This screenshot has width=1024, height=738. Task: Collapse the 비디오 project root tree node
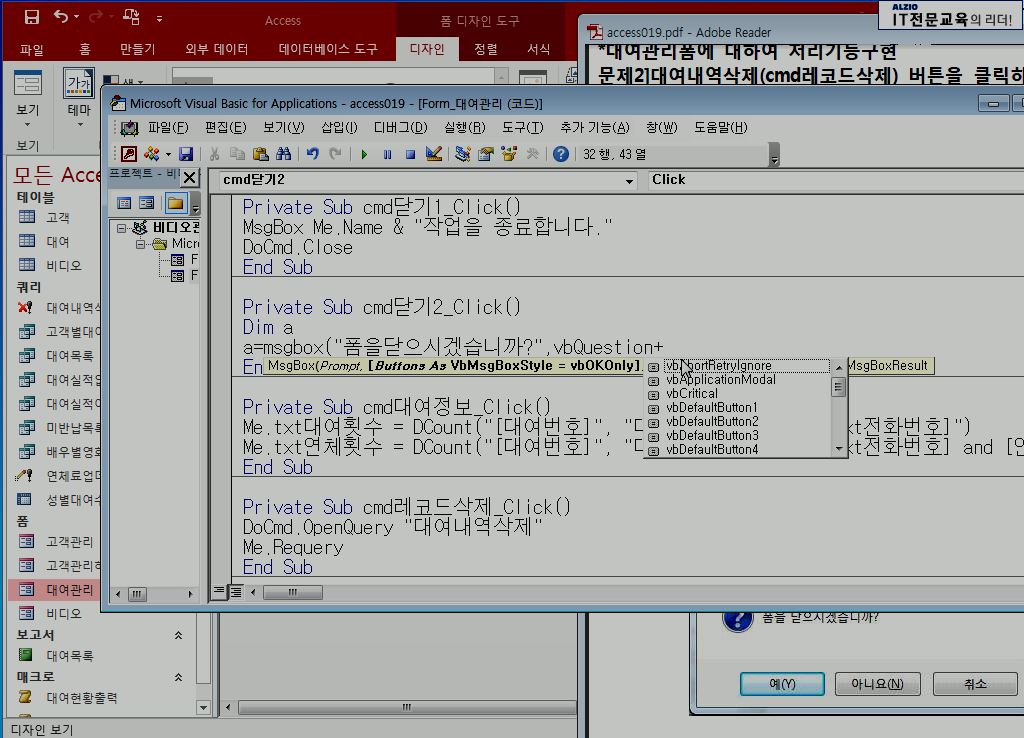click(121, 228)
